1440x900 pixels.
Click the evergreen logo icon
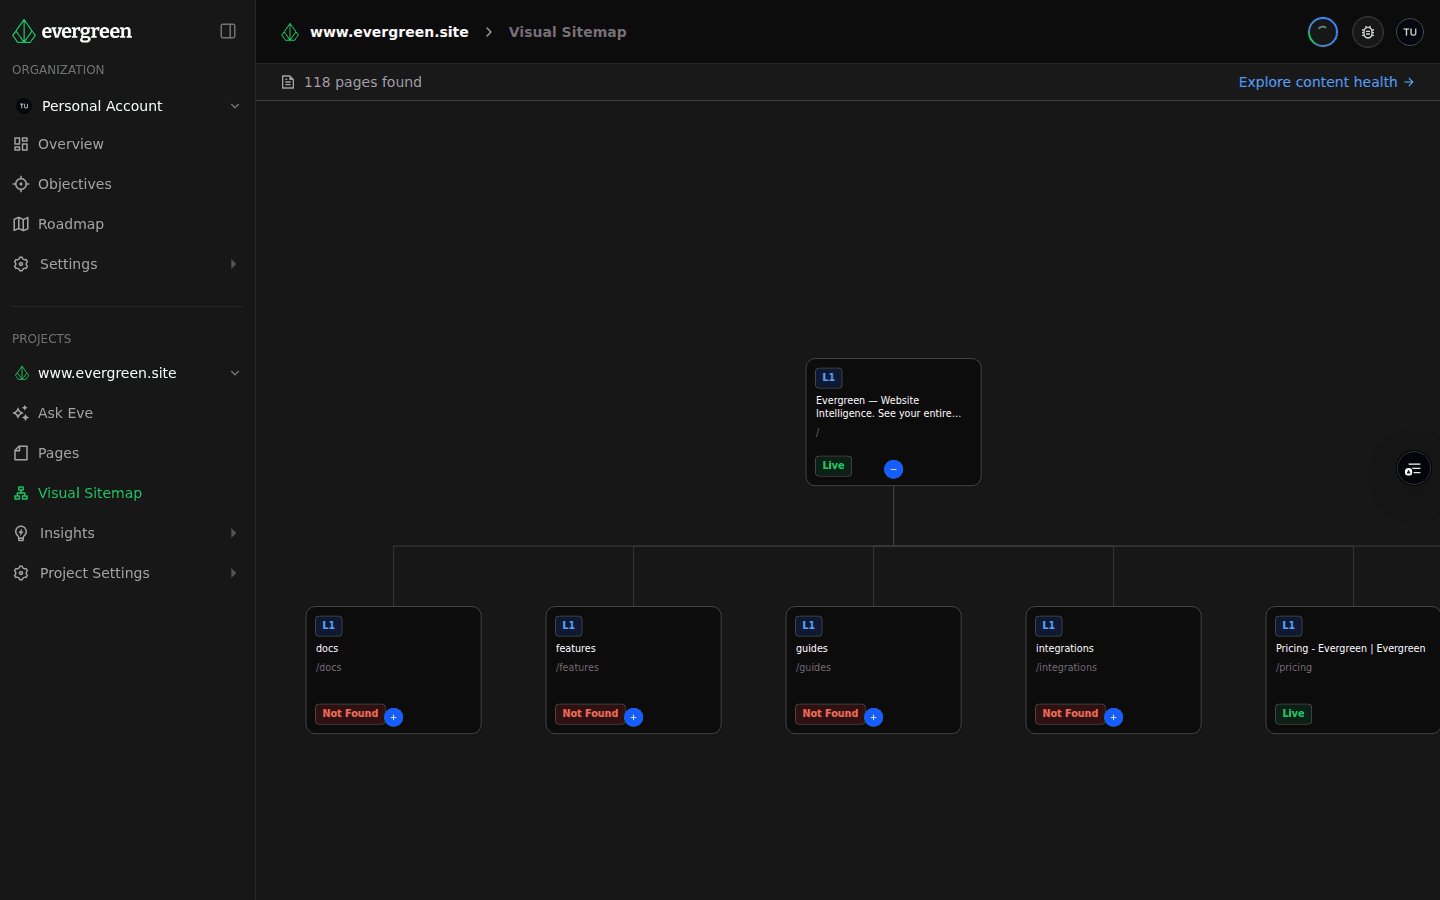(x=23, y=31)
